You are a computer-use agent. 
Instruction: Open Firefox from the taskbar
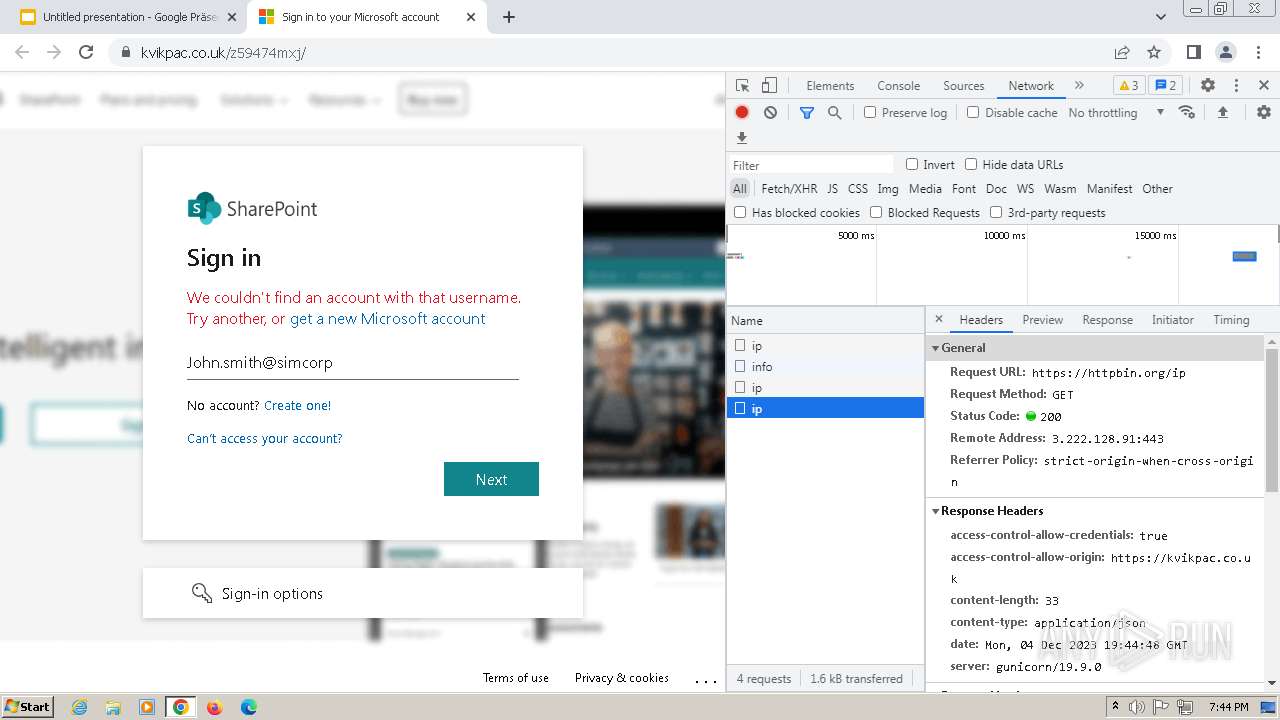pos(214,707)
